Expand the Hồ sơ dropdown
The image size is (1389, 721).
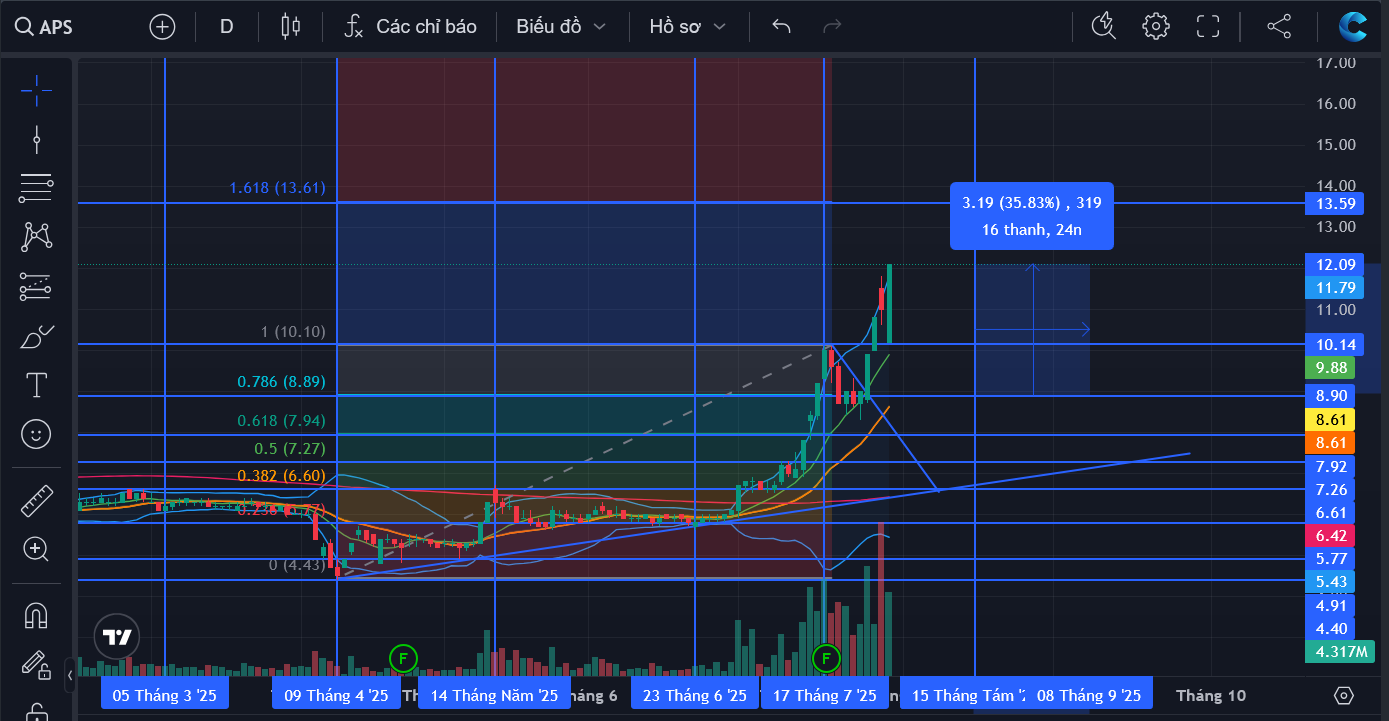coord(687,27)
